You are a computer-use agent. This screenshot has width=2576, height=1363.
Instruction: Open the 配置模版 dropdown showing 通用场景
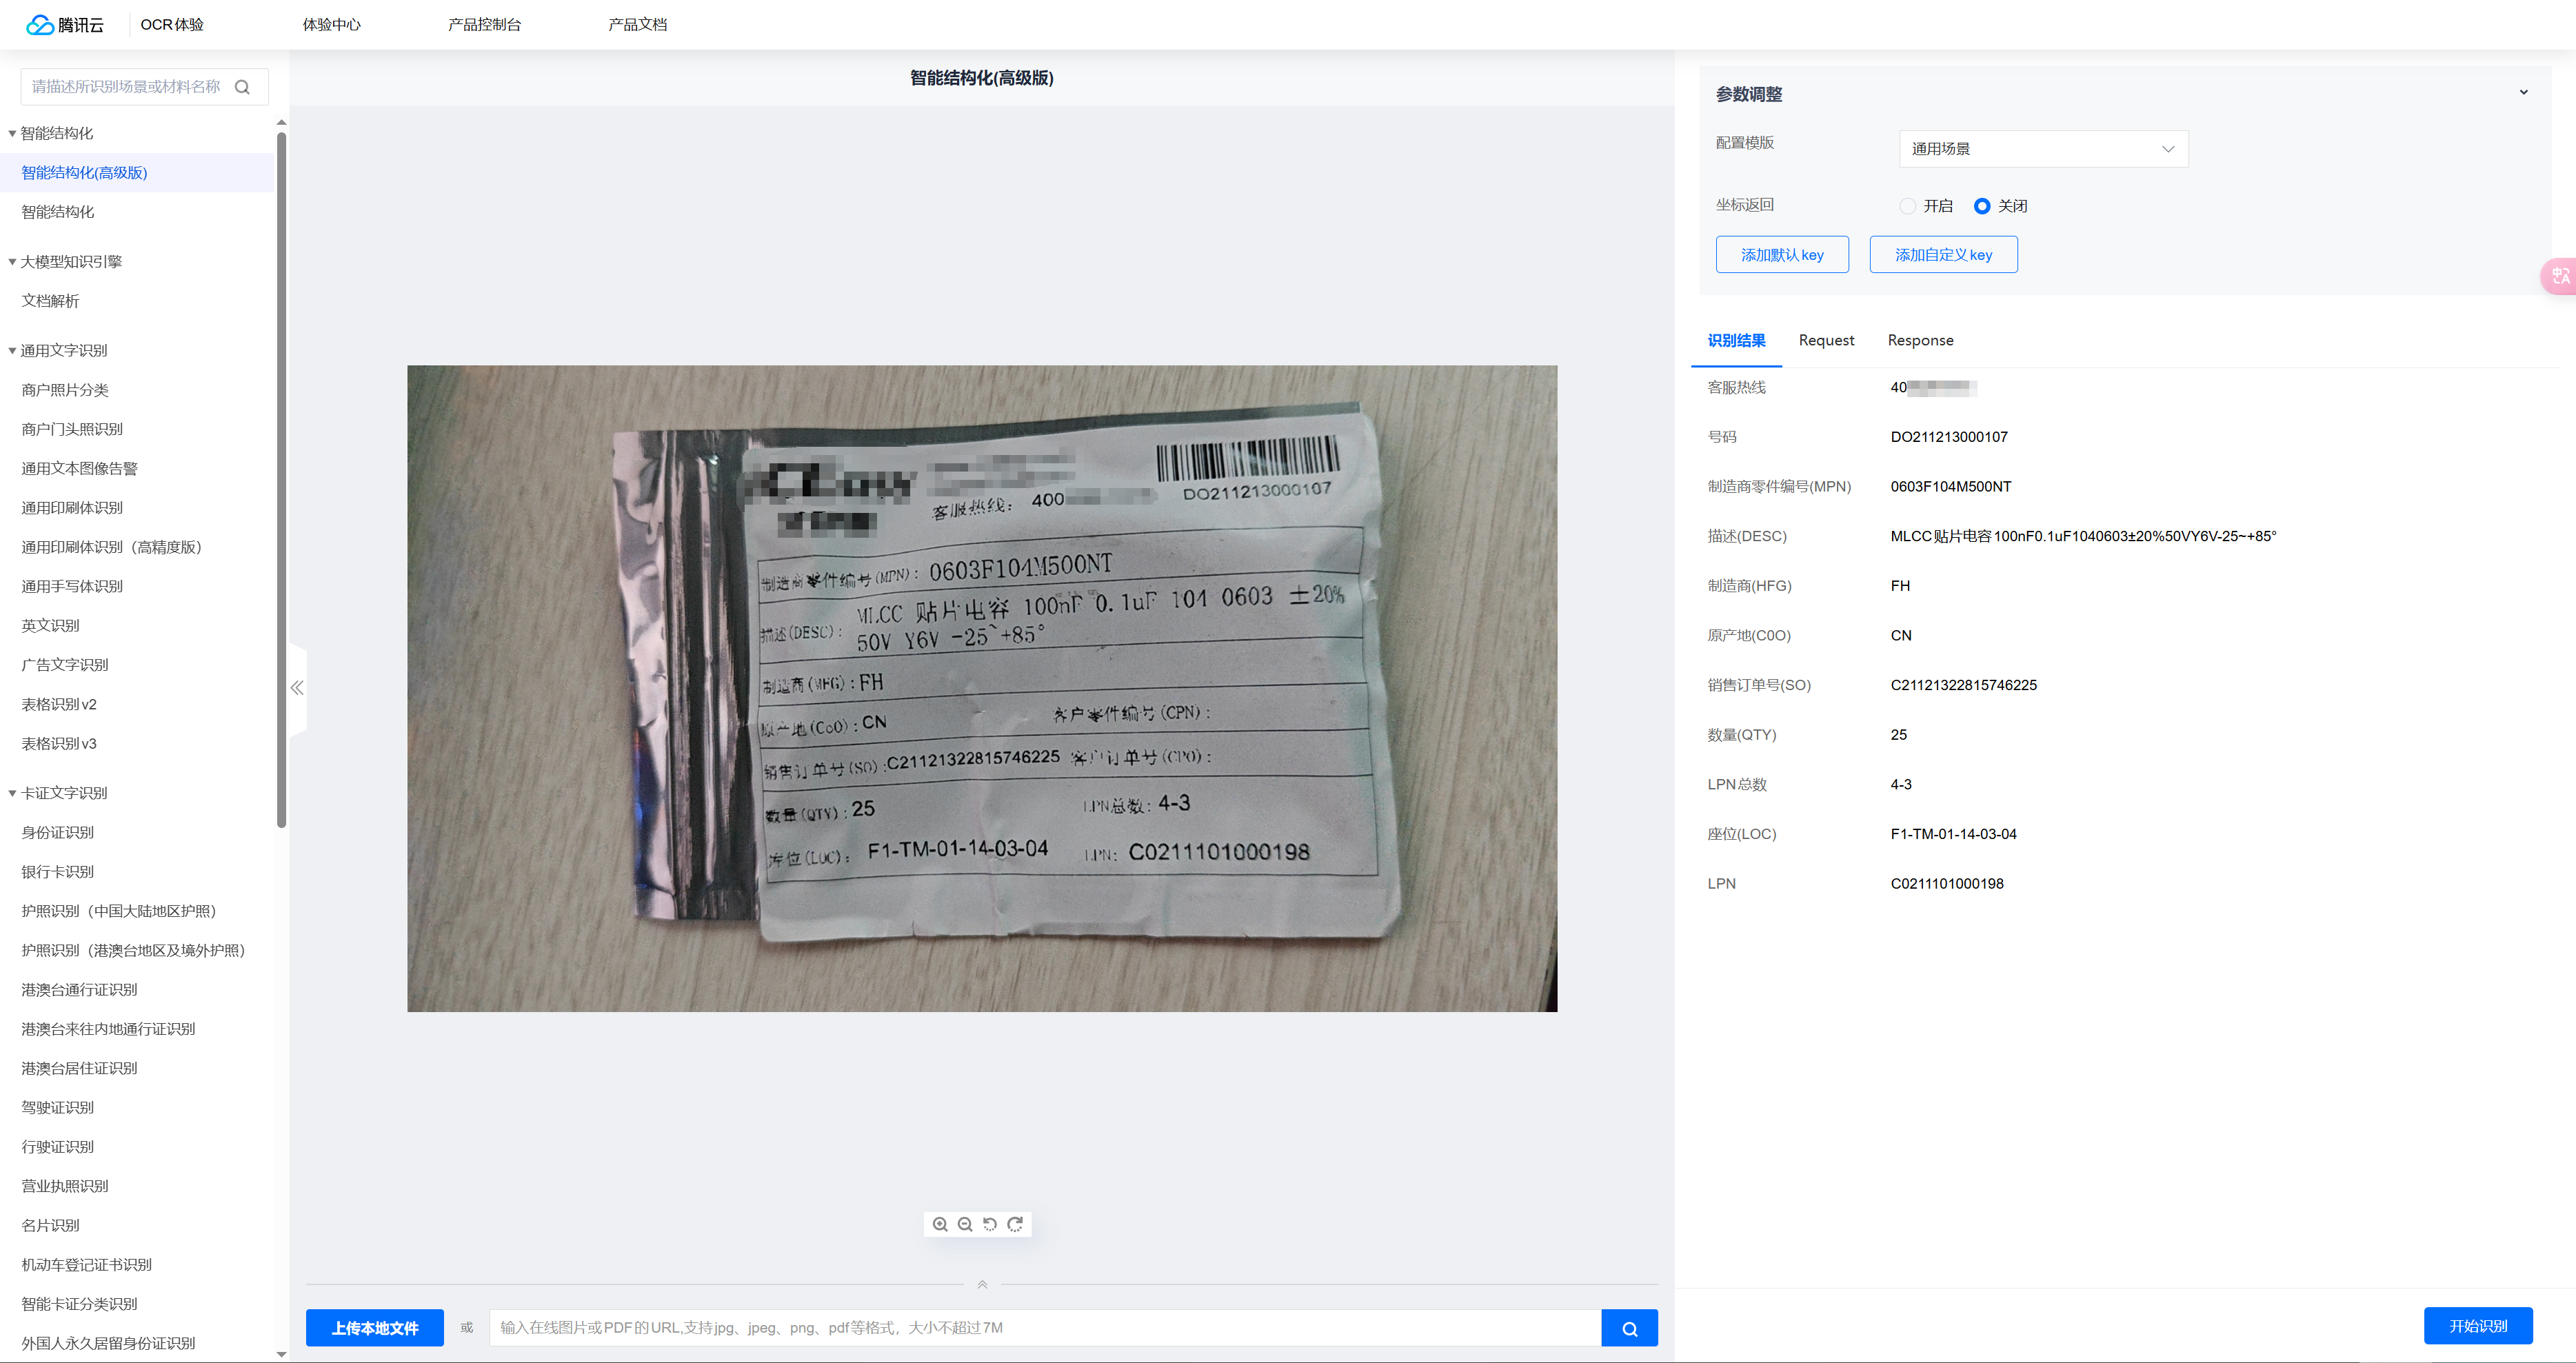click(2042, 149)
